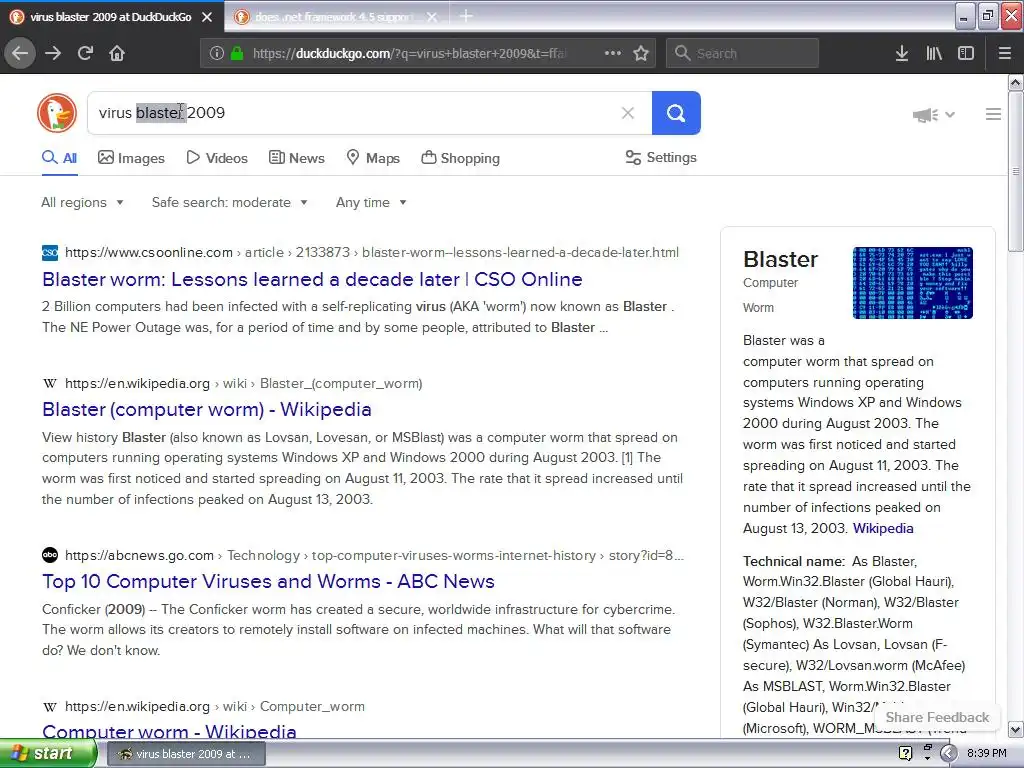Toggle the sidebars icon
Screen dimensions: 1024x768
[966, 53]
